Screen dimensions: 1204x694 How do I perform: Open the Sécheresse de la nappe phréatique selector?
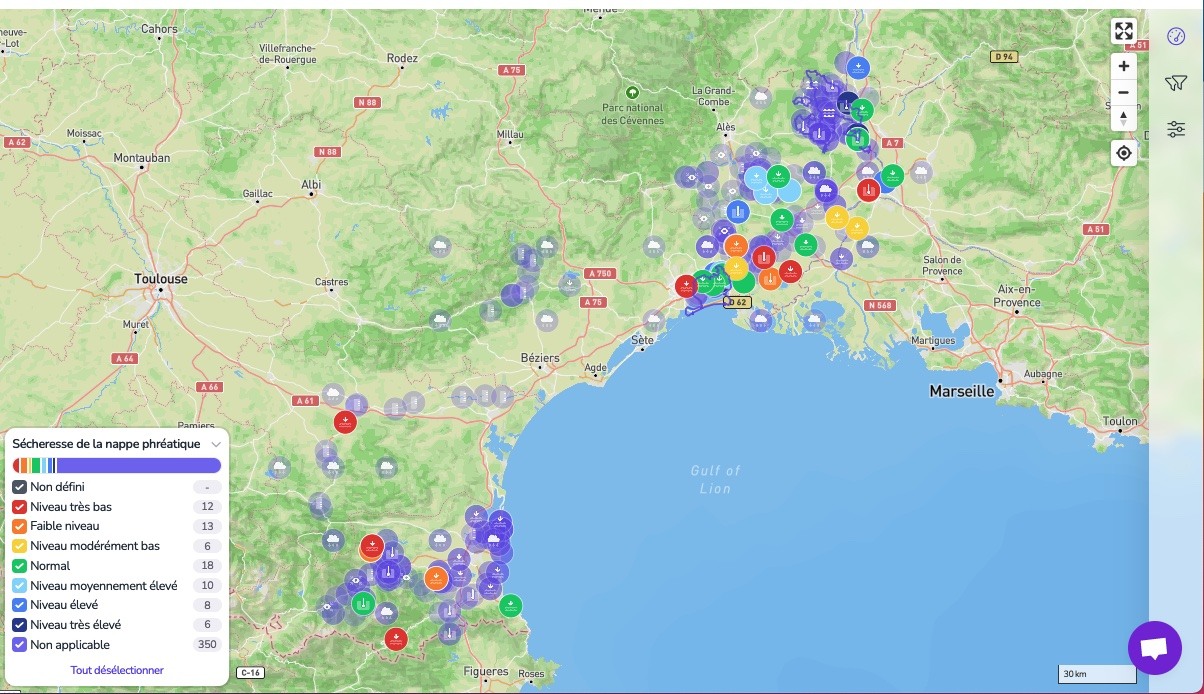[x=106, y=444]
